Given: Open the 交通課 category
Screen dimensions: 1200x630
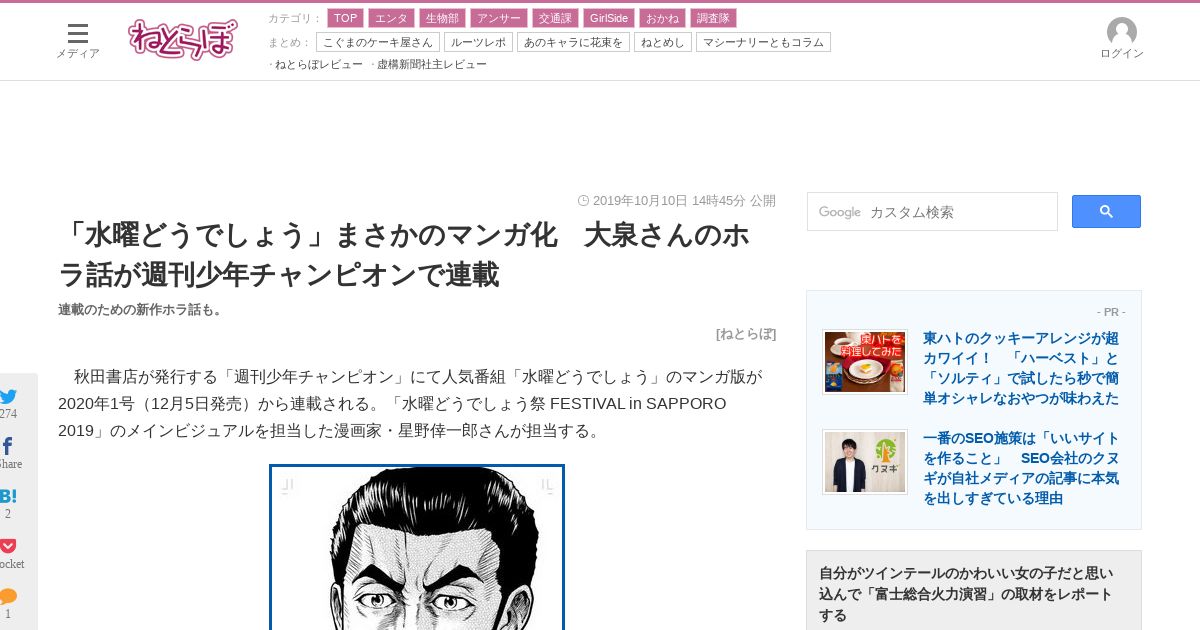Looking at the screenshot, I should 555,18.
